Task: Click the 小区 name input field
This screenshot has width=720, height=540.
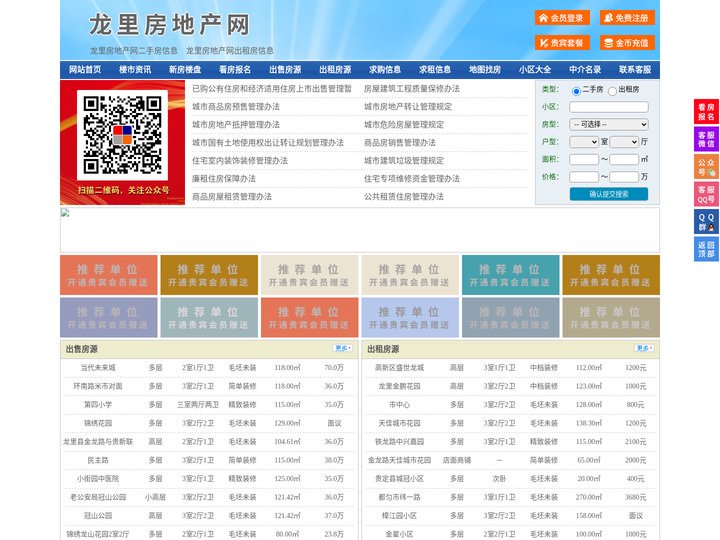Action: pyautogui.click(x=609, y=107)
